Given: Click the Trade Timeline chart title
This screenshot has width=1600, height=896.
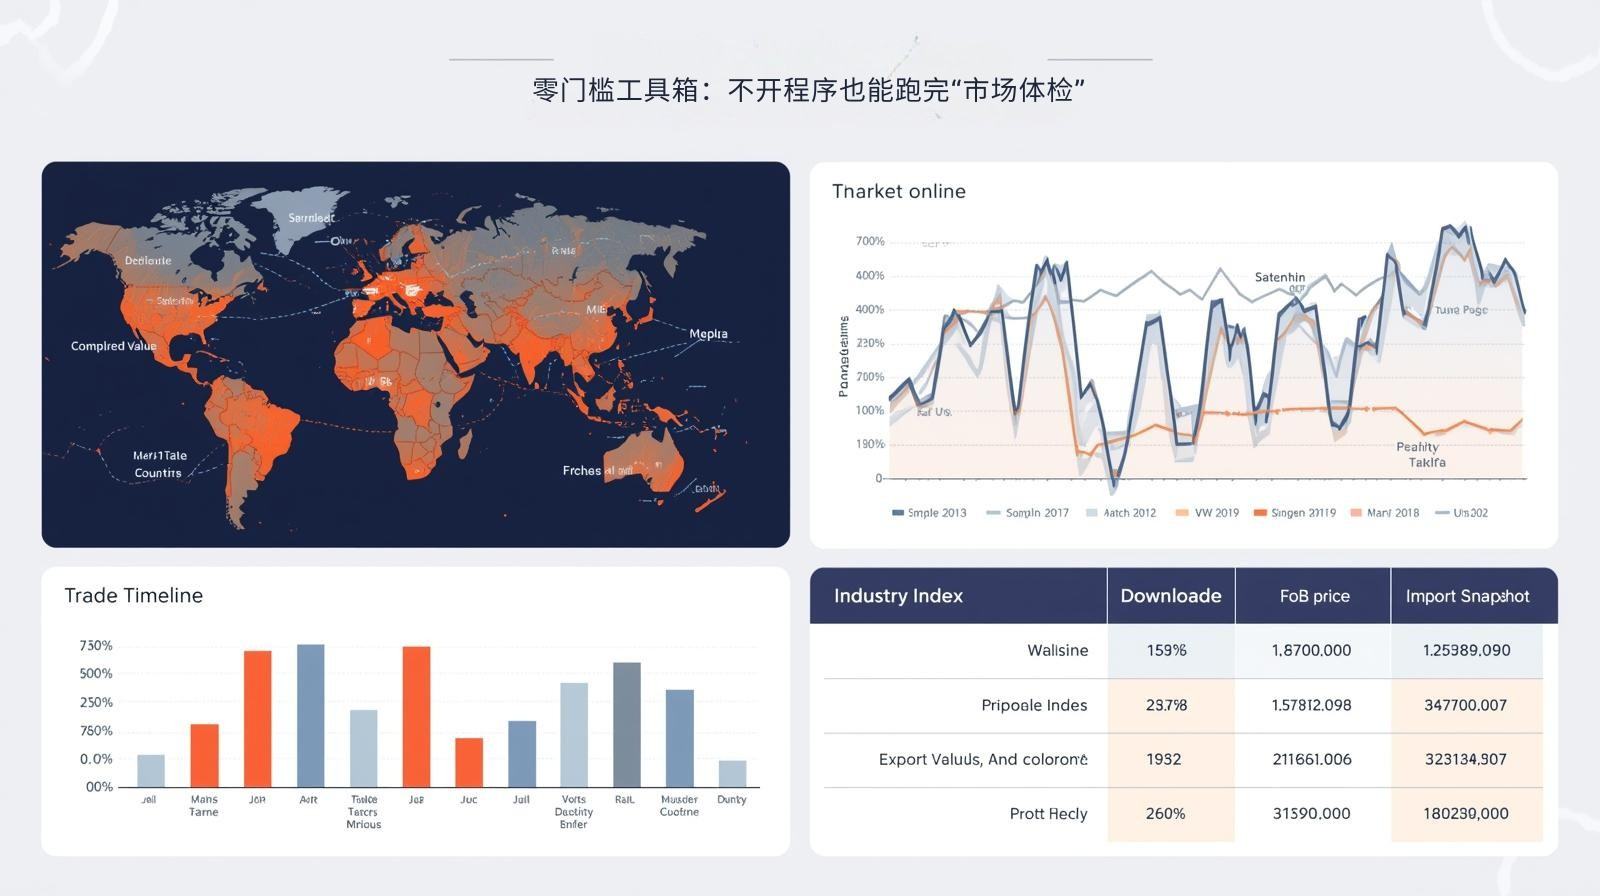Looking at the screenshot, I should tap(134, 596).
